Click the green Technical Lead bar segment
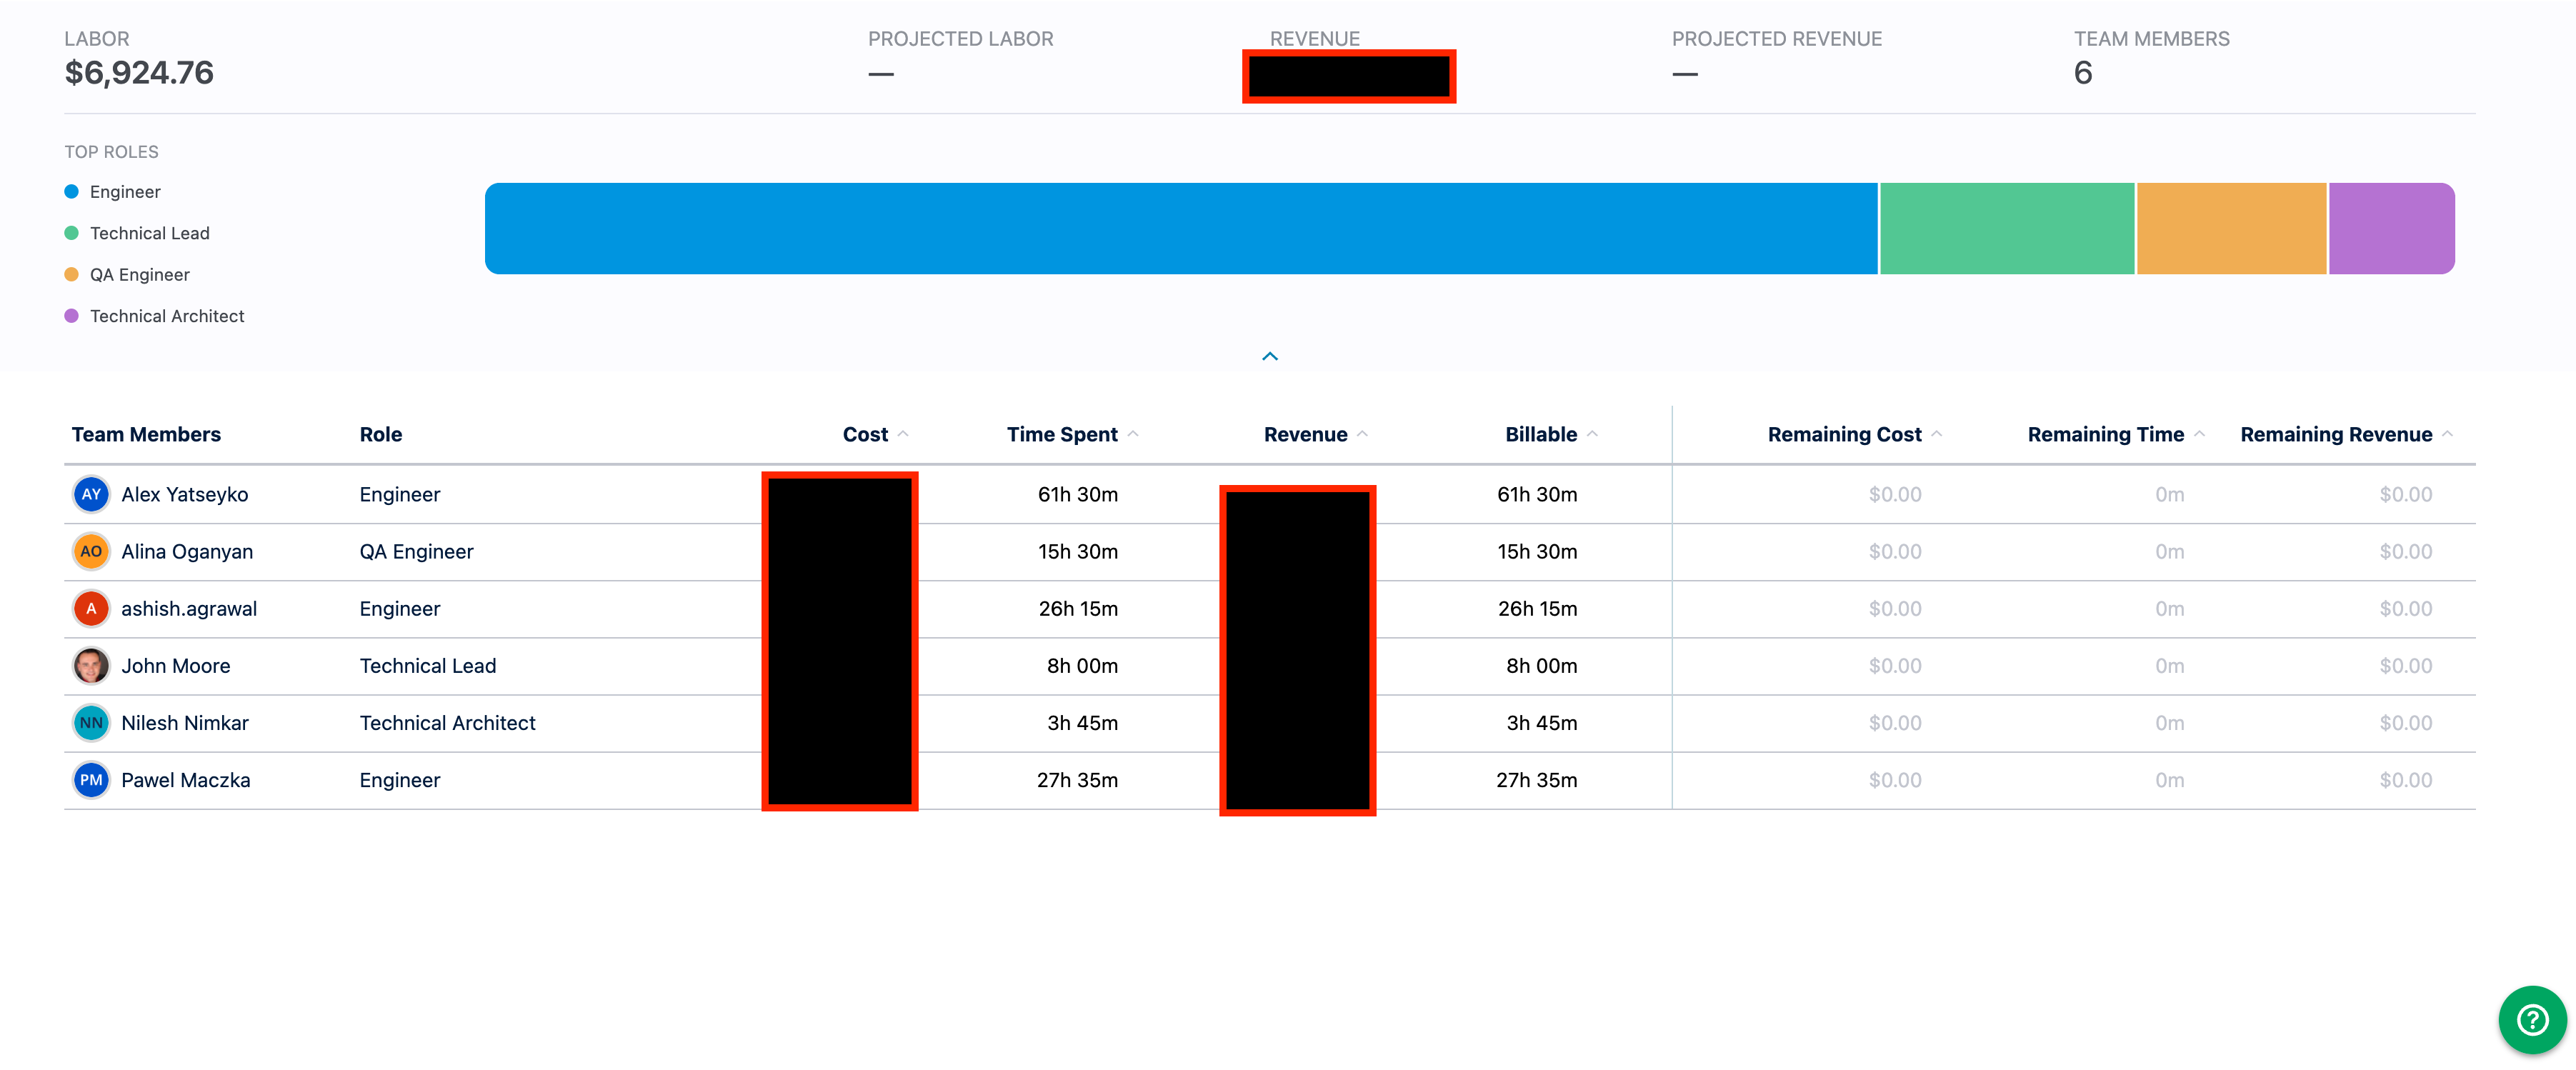The image size is (2576, 1070). 2006,228
